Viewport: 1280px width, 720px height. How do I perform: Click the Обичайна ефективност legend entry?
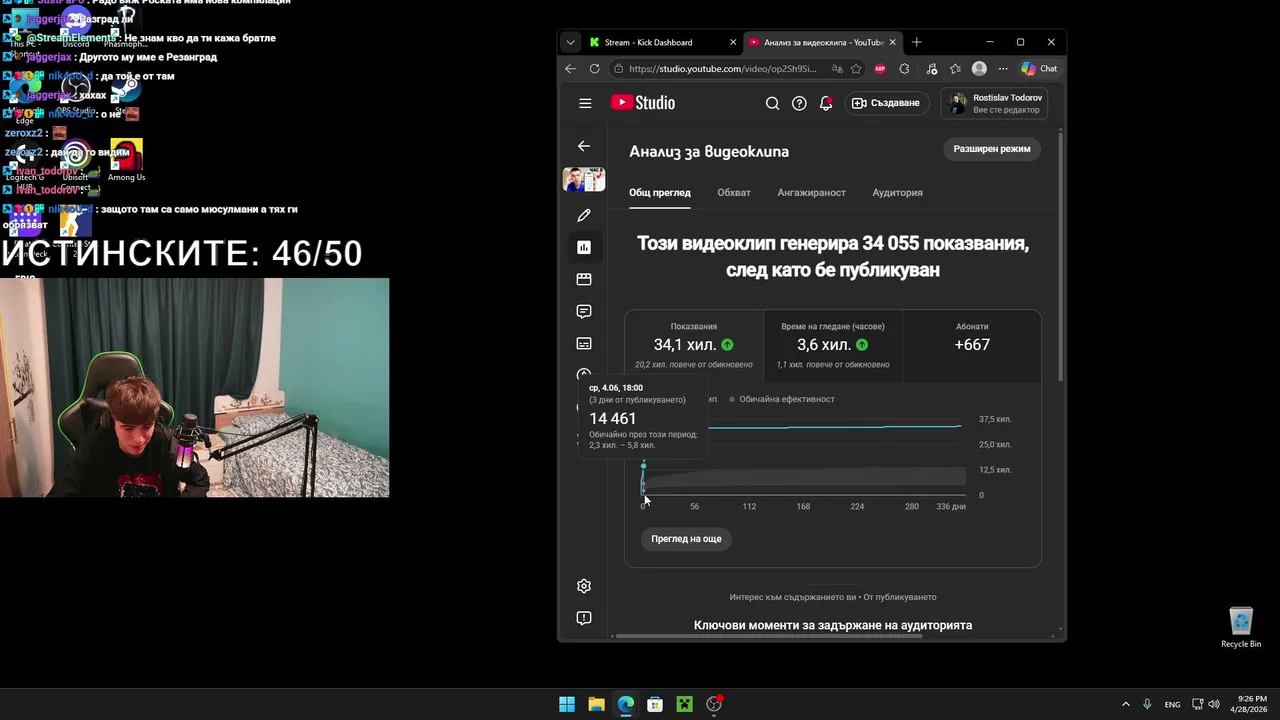(782, 399)
